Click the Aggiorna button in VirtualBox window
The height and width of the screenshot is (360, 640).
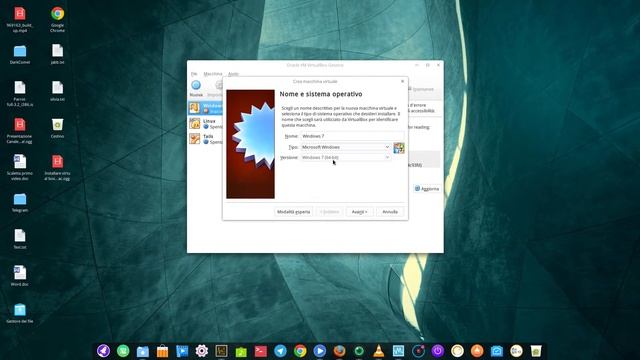(x=427, y=189)
